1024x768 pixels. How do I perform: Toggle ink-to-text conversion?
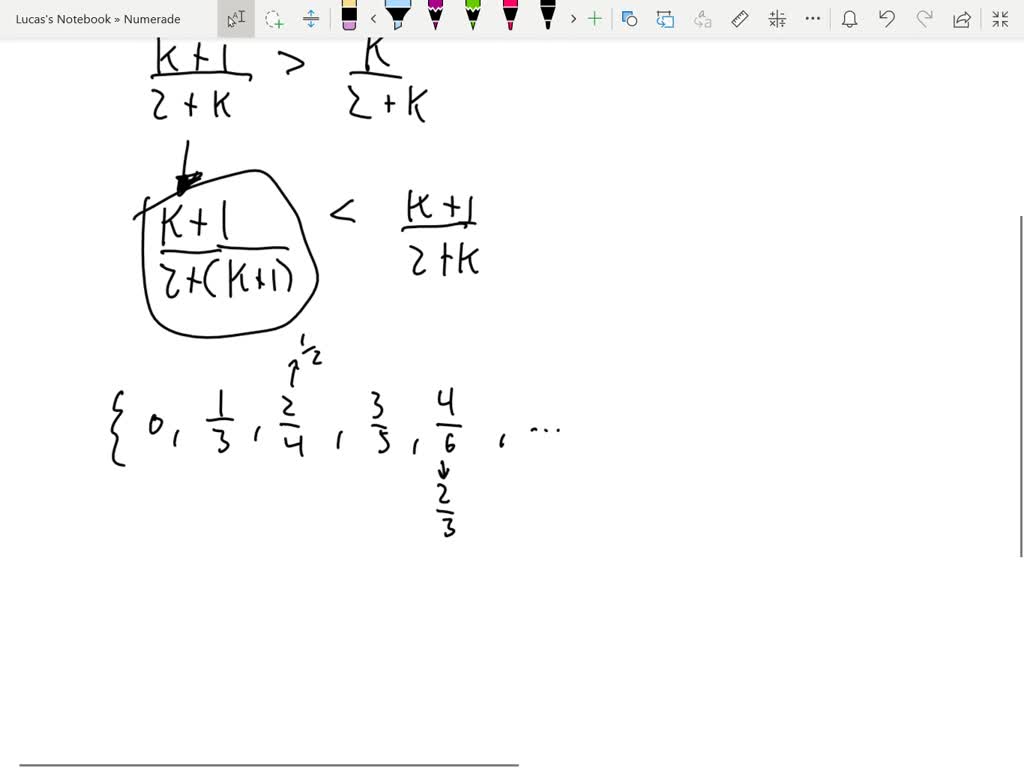click(x=701, y=18)
